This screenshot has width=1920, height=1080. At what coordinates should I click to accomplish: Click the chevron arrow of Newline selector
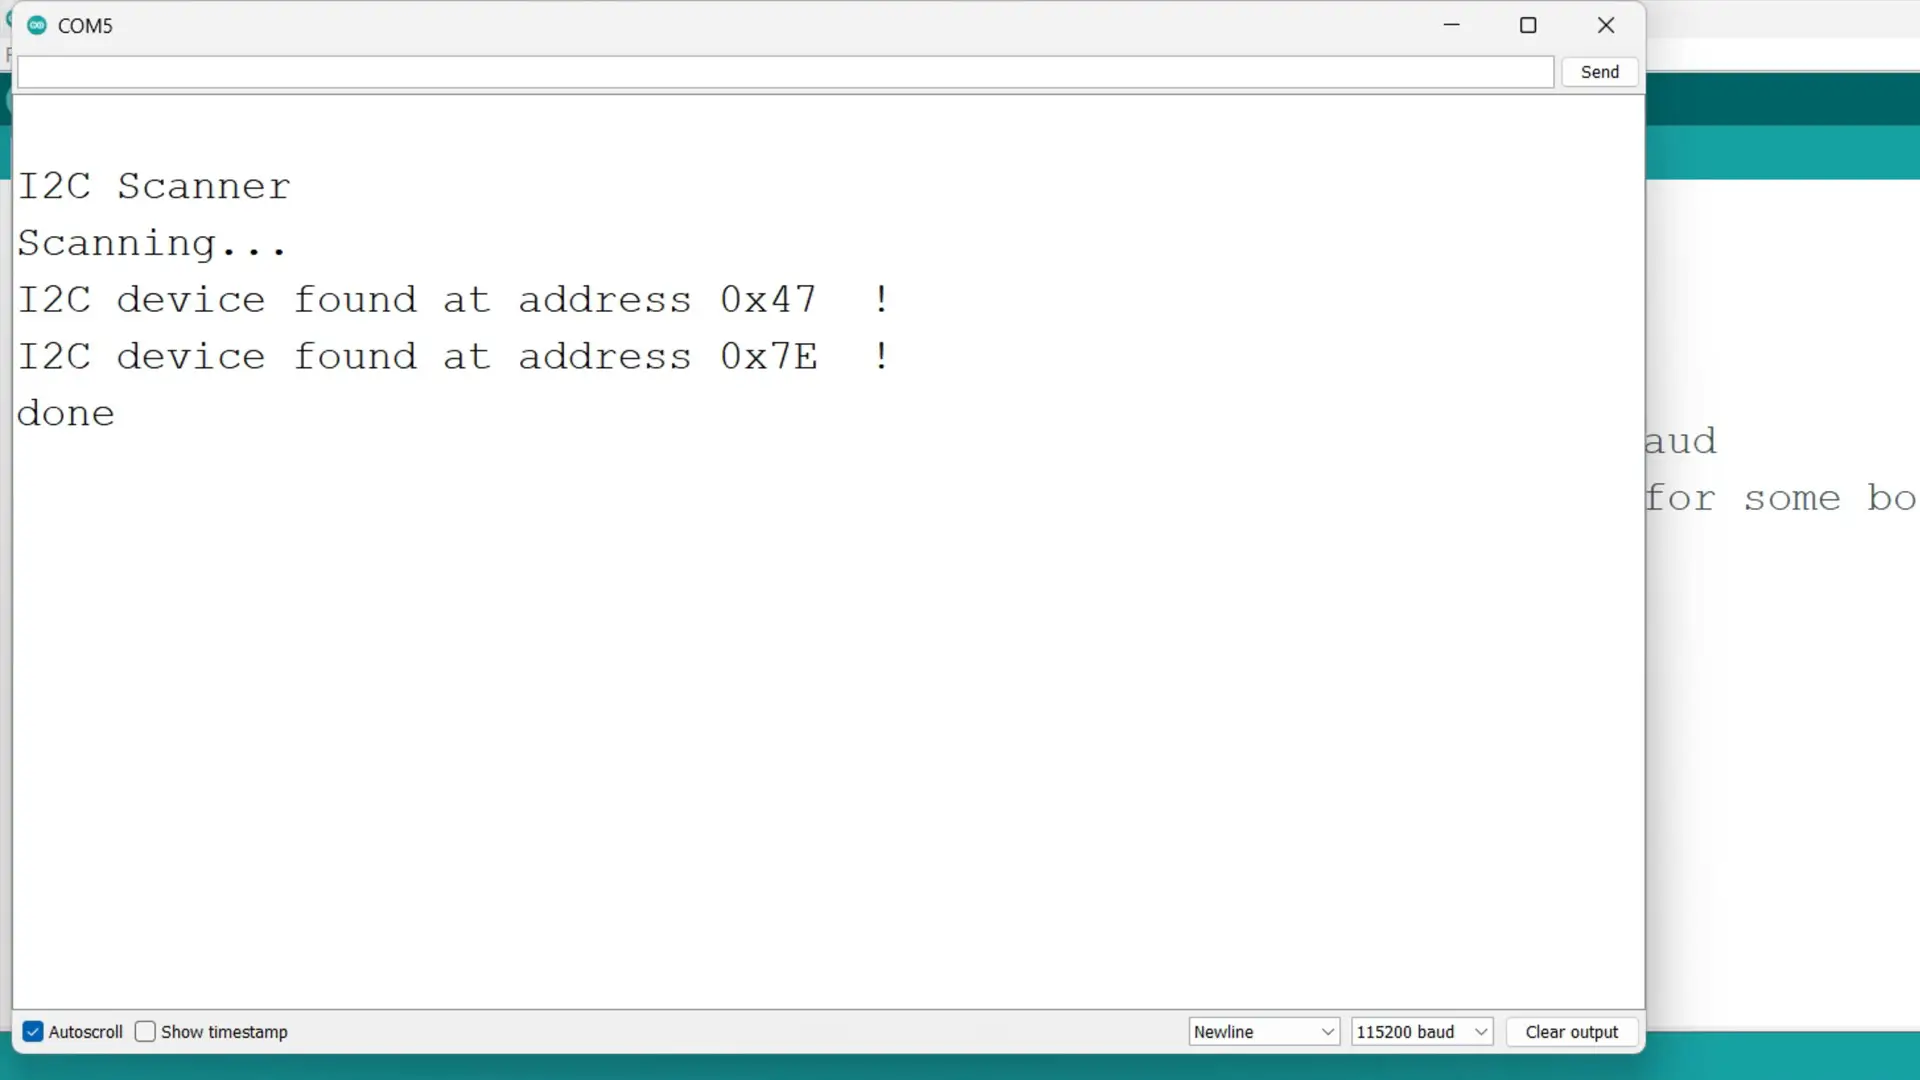[1328, 1032]
